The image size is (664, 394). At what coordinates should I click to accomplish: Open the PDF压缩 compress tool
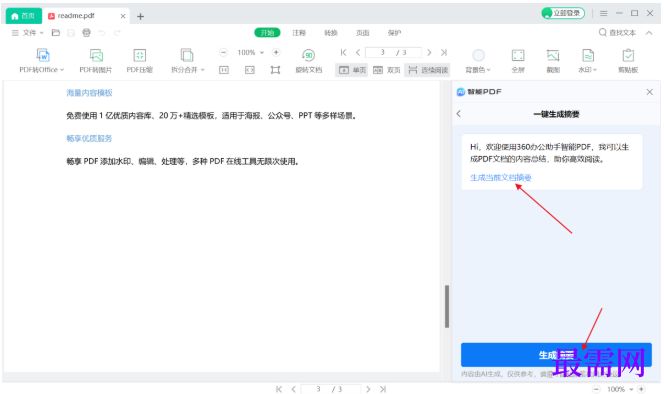click(x=139, y=60)
